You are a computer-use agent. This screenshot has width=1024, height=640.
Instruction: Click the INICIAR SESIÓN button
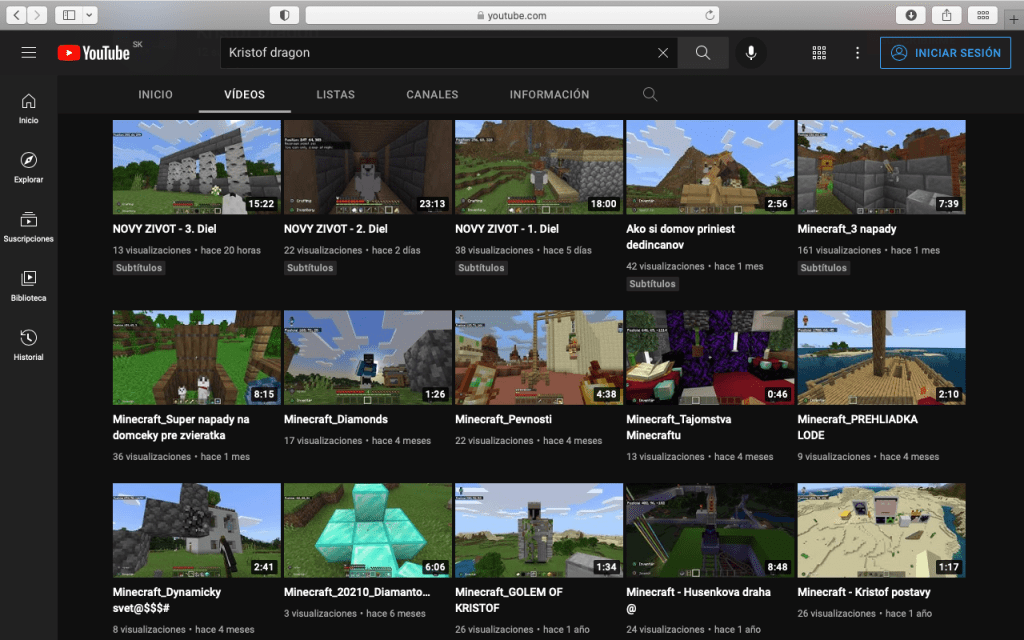pyautogui.click(x=945, y=53)
